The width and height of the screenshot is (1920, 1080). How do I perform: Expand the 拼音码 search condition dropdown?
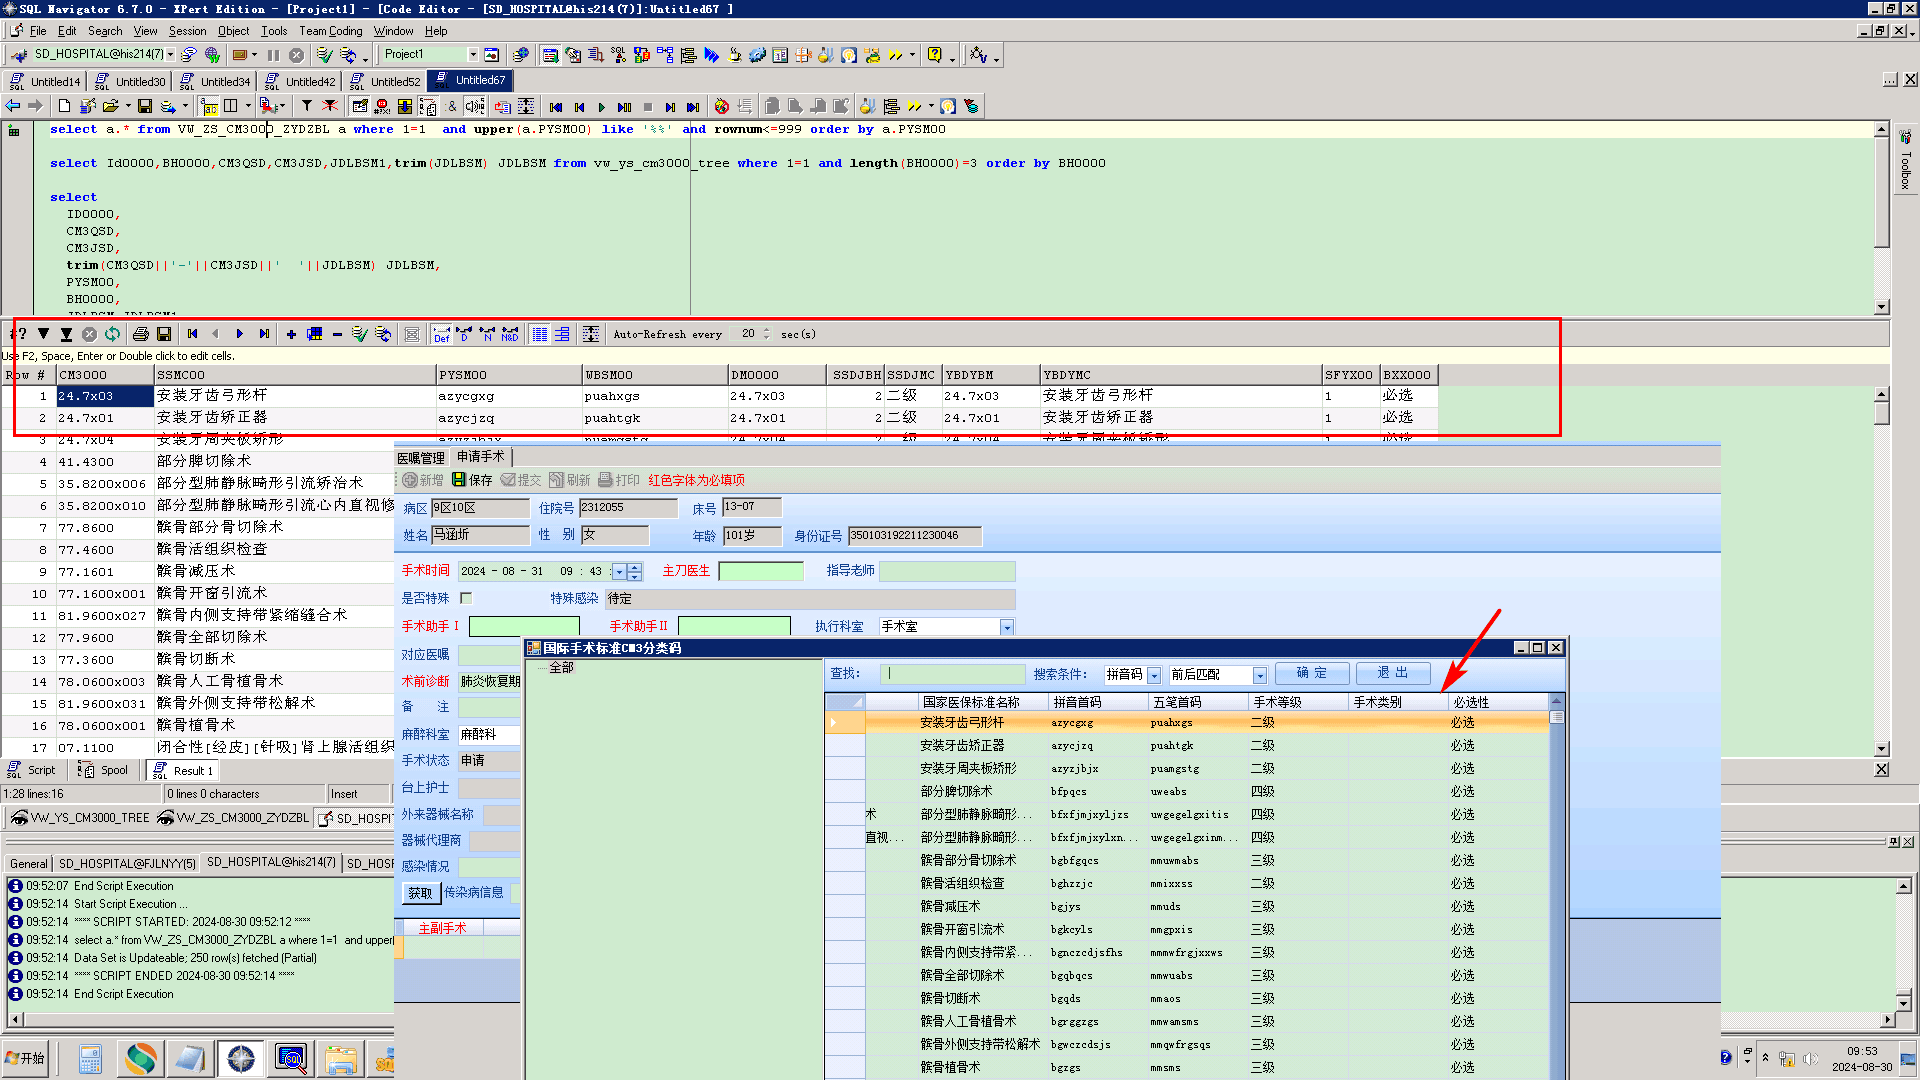pos(1154,675)
